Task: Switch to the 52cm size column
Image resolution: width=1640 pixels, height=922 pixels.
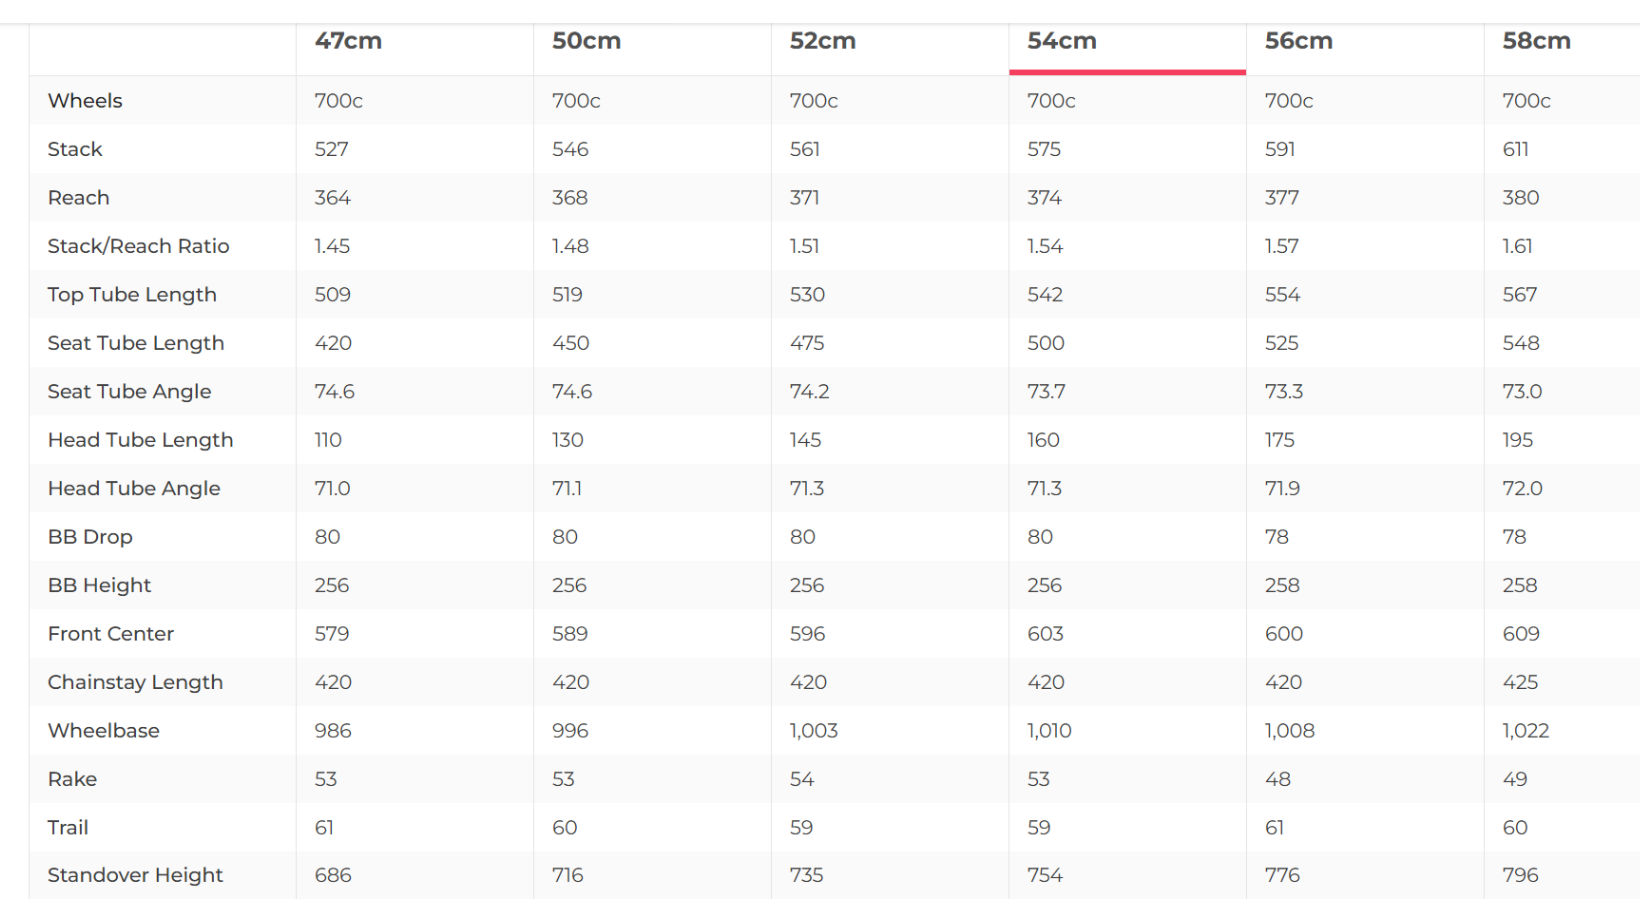Action: pyautogui.click(x=823, y=41)
